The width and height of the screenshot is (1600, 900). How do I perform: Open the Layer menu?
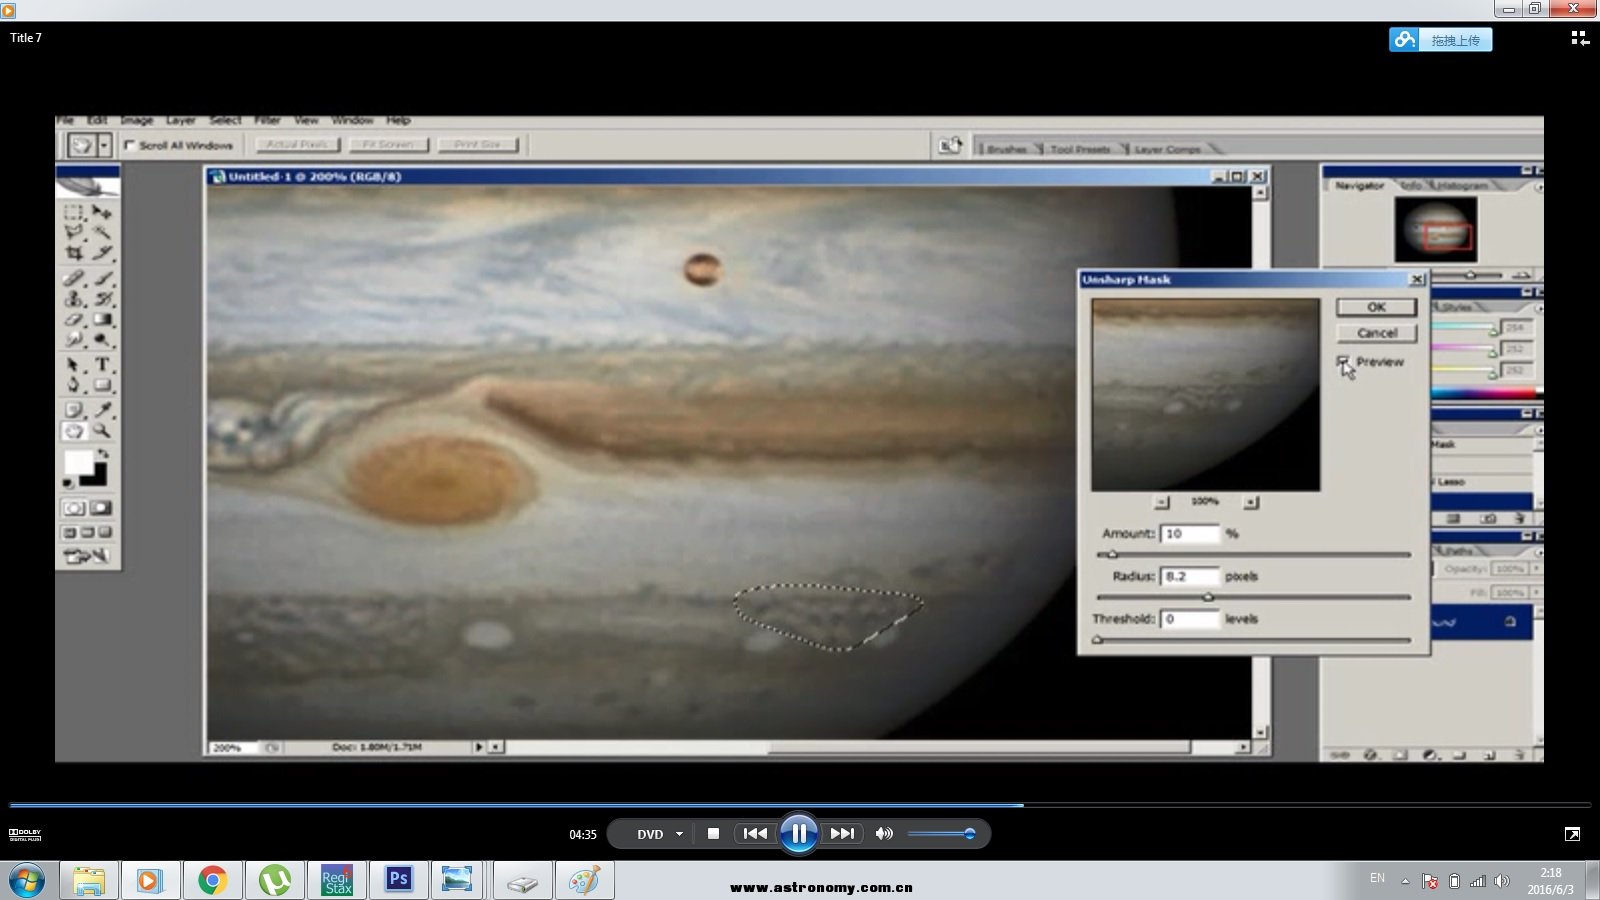[x=181, y=120]
